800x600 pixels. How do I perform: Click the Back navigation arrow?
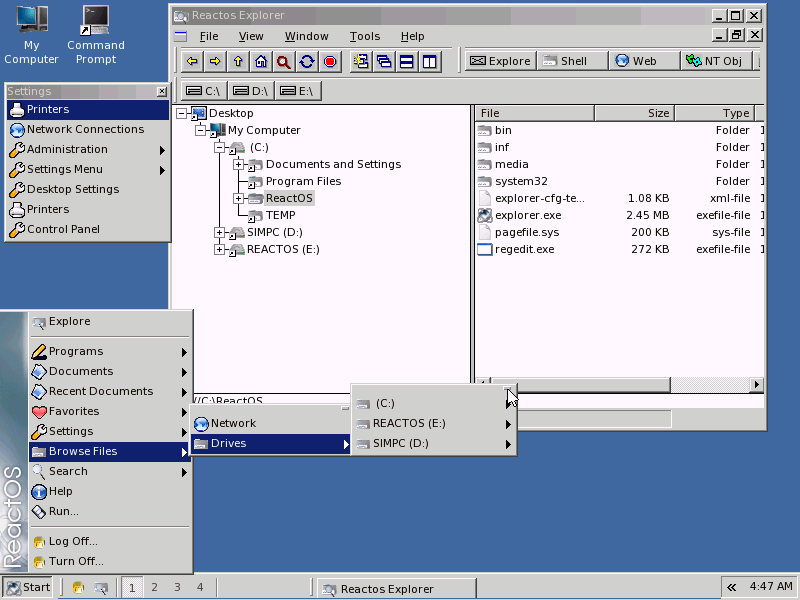point(191,61)
